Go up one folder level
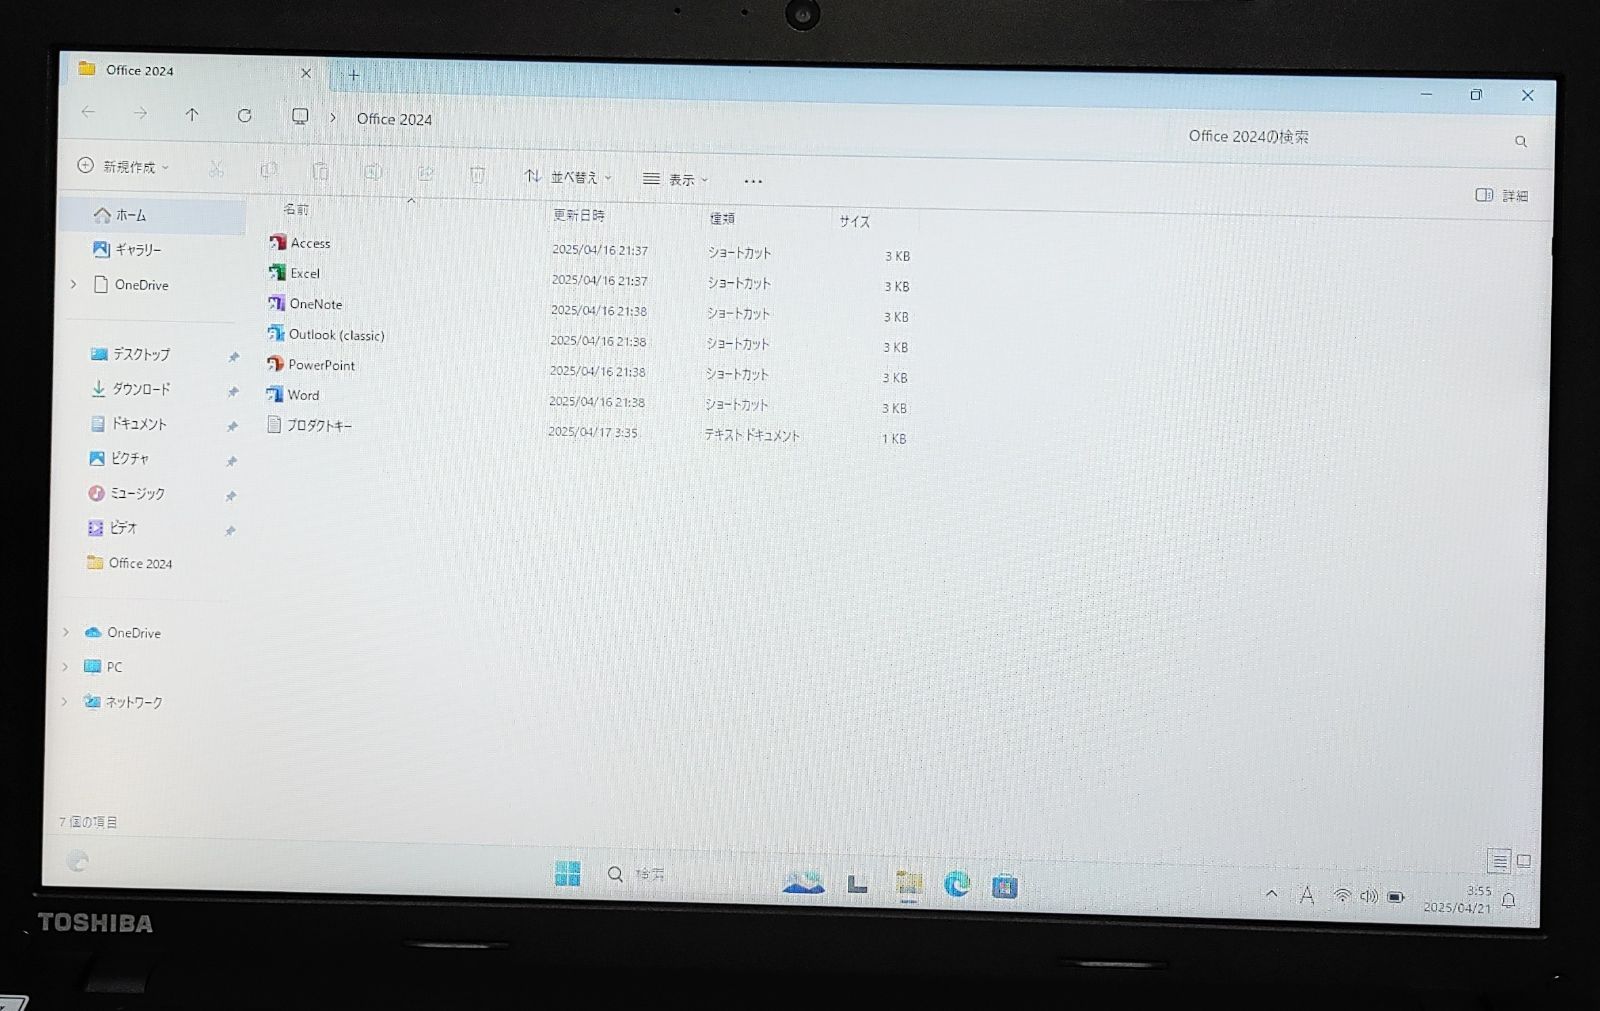Screen dimensions: 1600x1011 click(x=192, y=115)
